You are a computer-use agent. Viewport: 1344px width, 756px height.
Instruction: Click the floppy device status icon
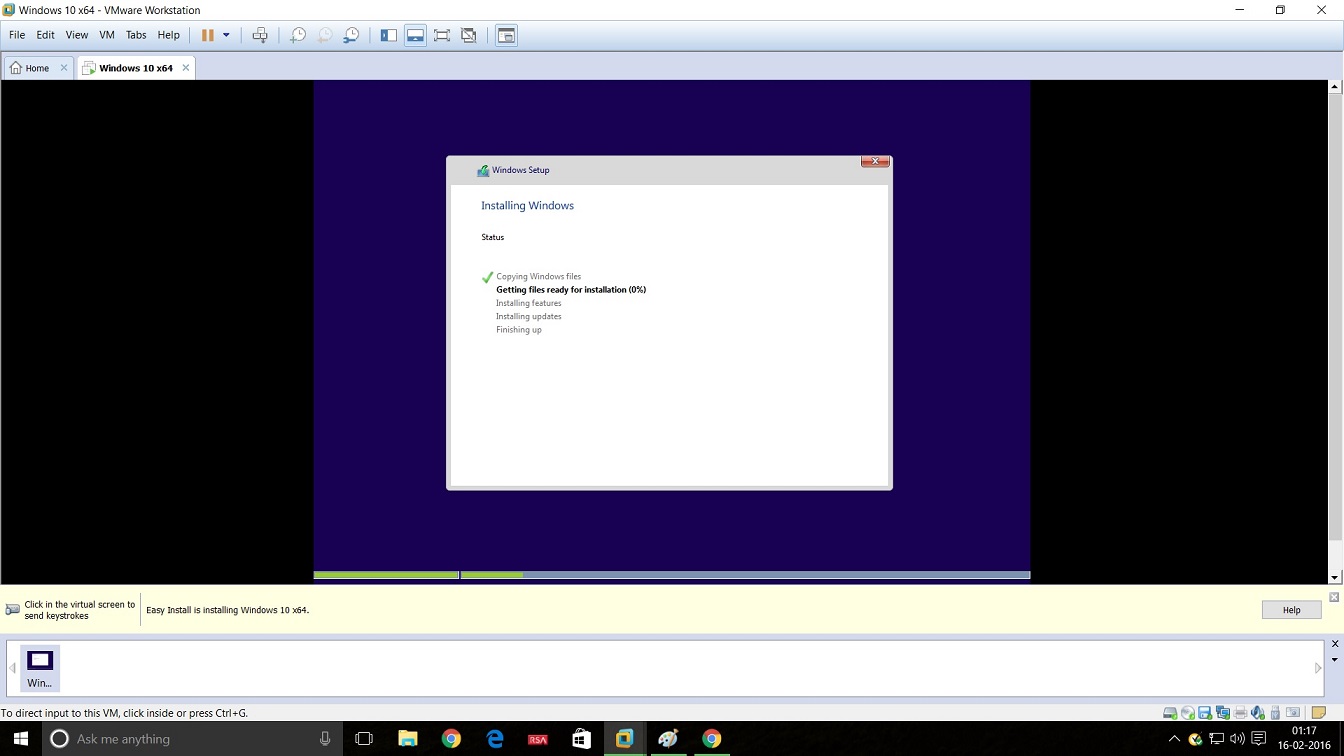1205,713
